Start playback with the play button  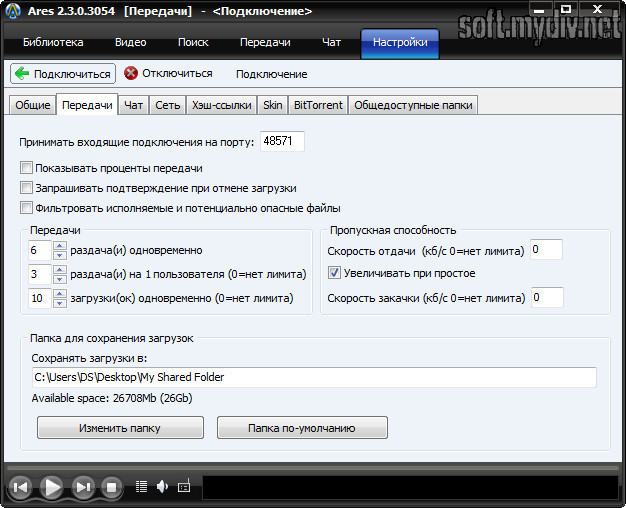pos(52,487)
